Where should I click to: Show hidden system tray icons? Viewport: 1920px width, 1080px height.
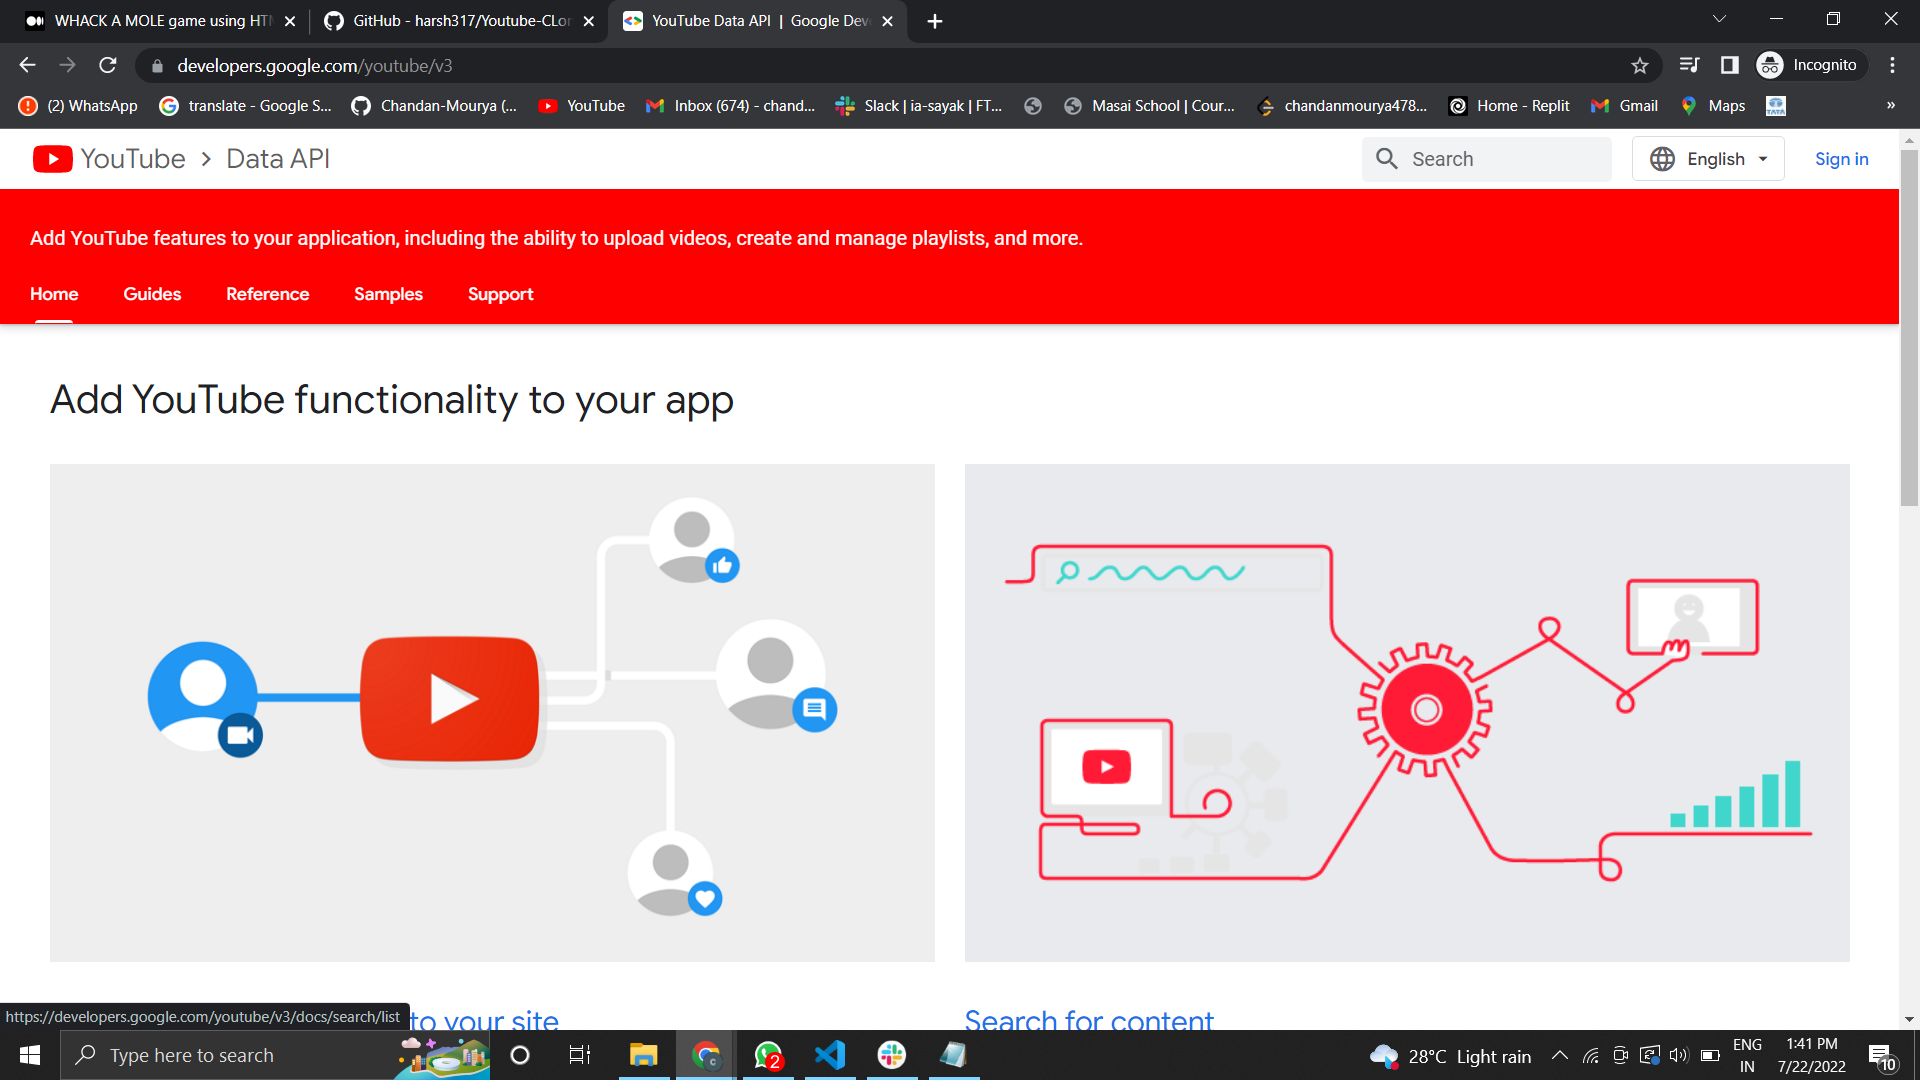[1559, 1056]
